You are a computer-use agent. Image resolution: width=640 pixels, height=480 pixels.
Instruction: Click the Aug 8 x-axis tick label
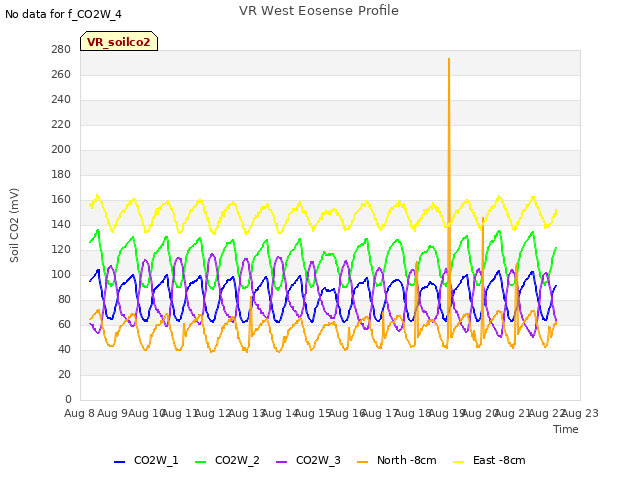[79, 413]
